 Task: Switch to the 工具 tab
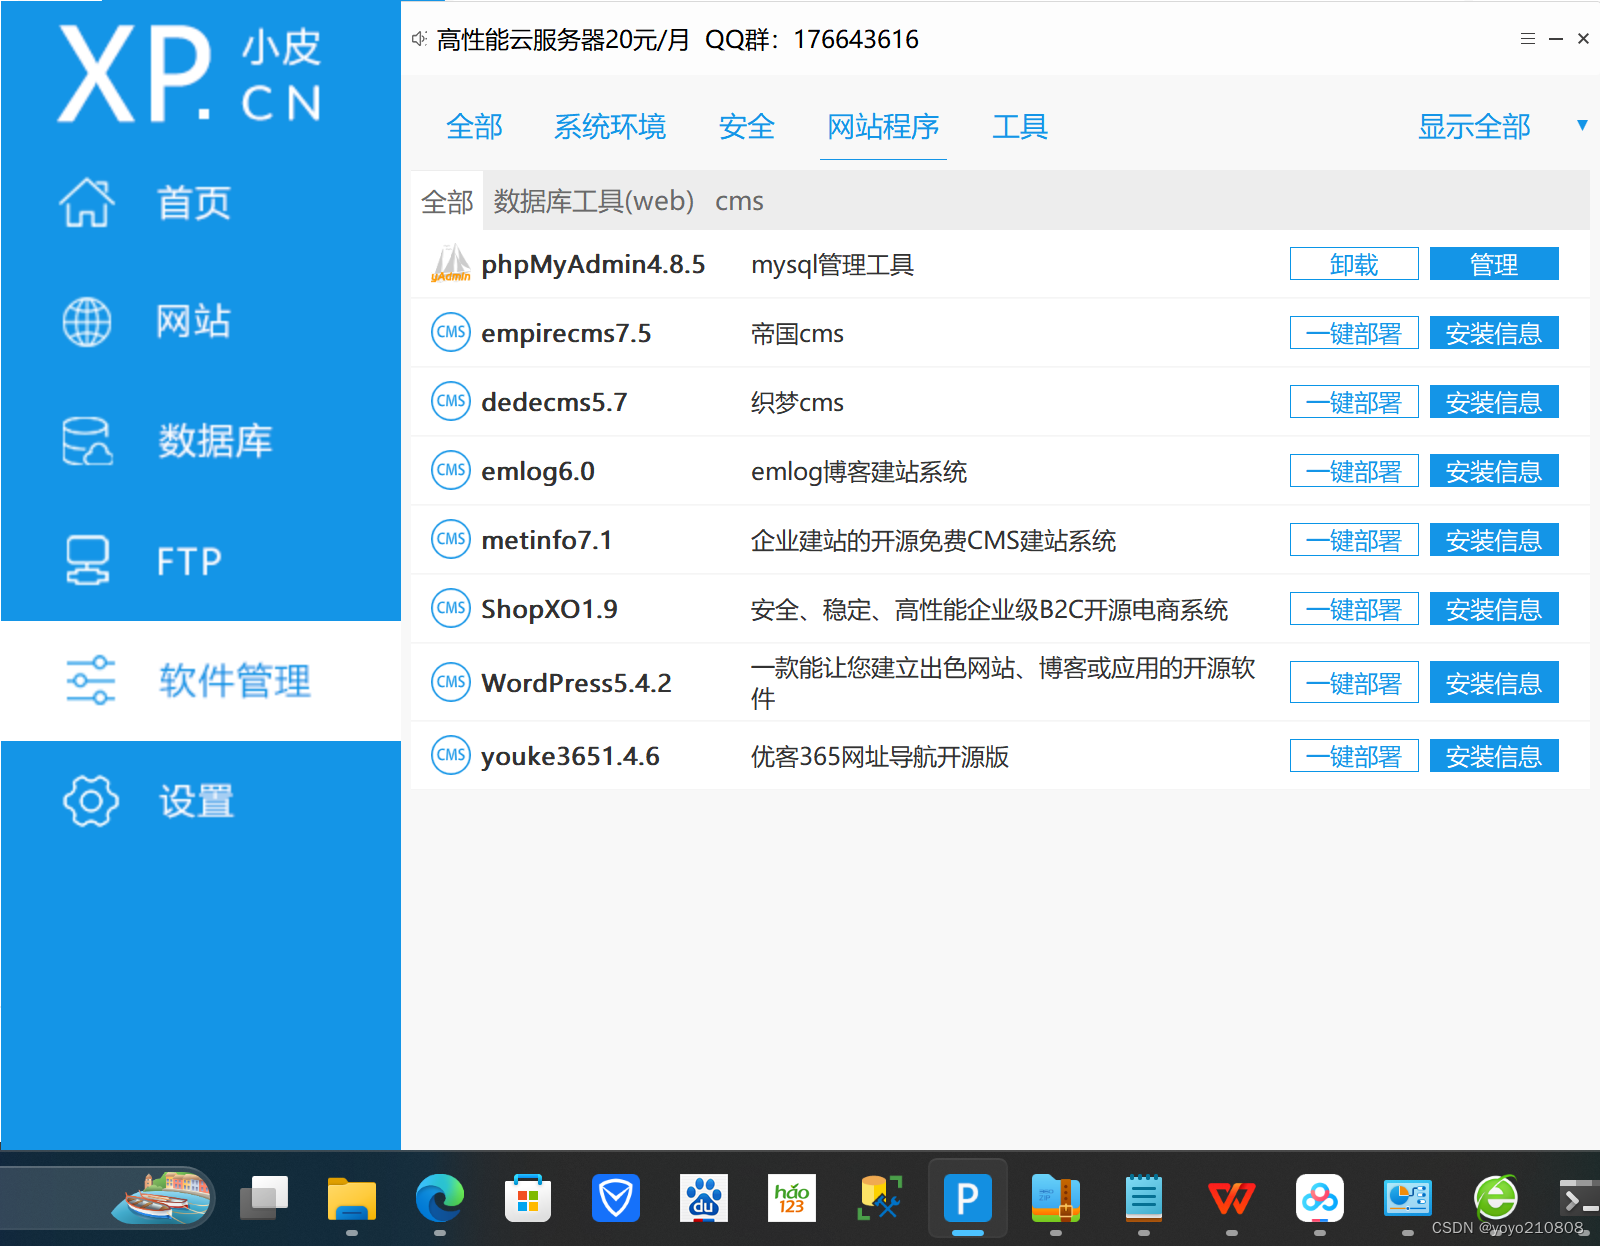pyautogui.click(x=1020, y=127)
